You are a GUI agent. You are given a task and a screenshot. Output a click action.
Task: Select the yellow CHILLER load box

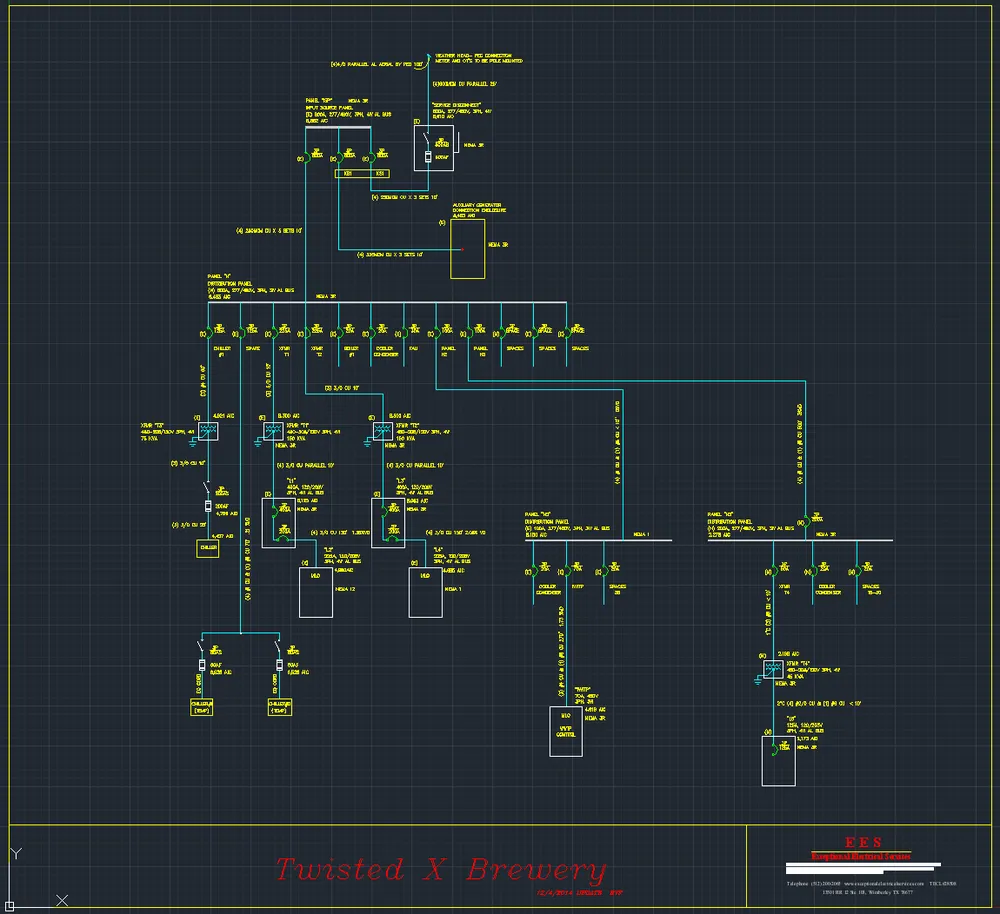(x=208, y=548)
